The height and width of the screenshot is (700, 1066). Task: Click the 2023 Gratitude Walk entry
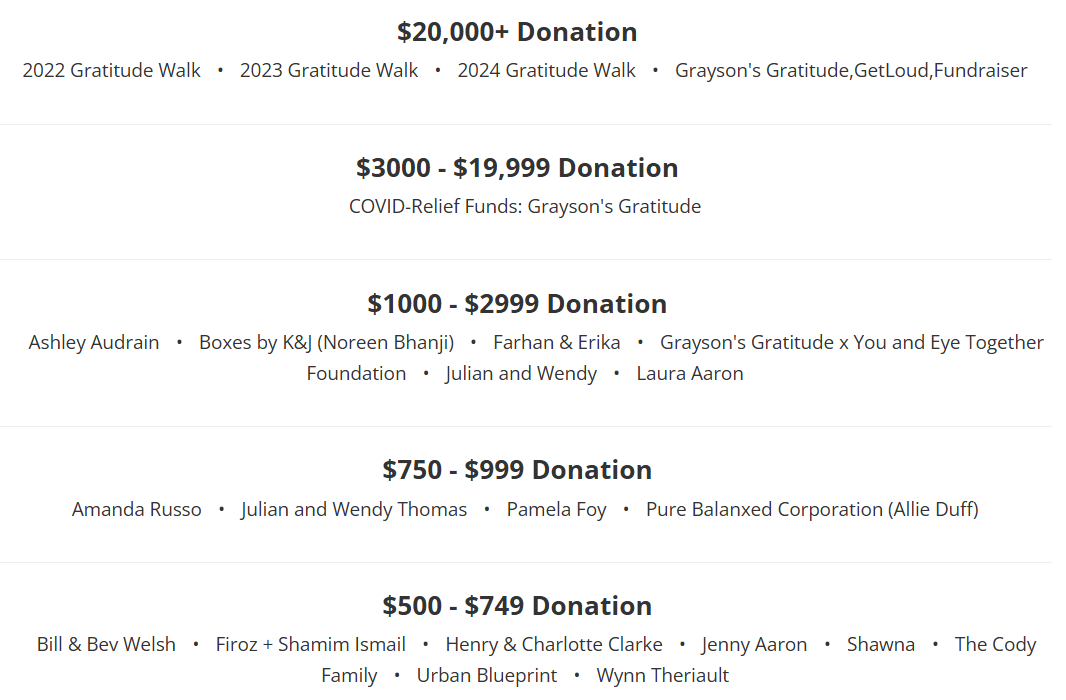[x=329, y=70]
